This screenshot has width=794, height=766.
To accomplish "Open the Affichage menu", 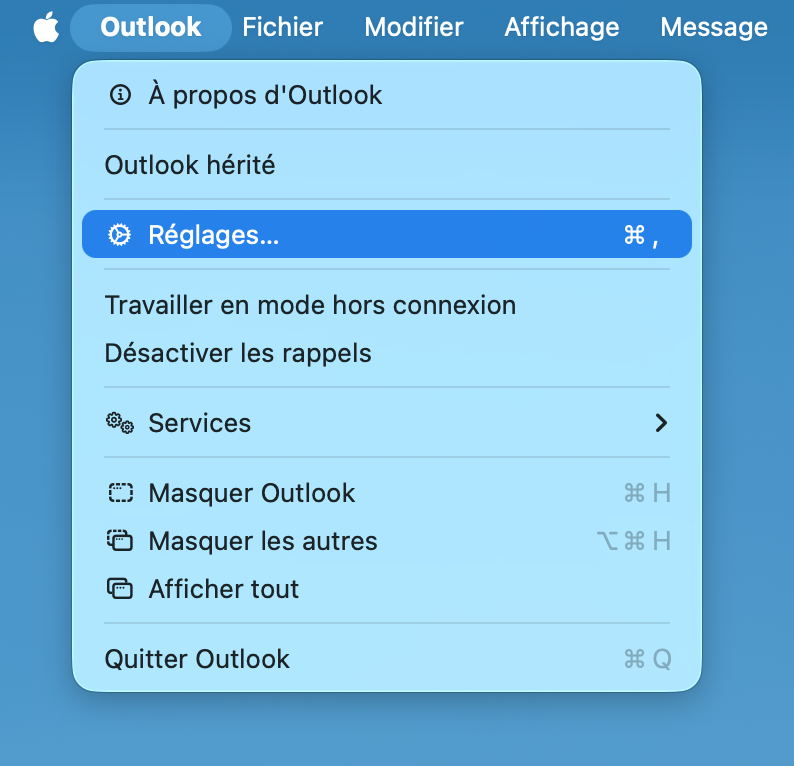I will click(x=562, y=27).
